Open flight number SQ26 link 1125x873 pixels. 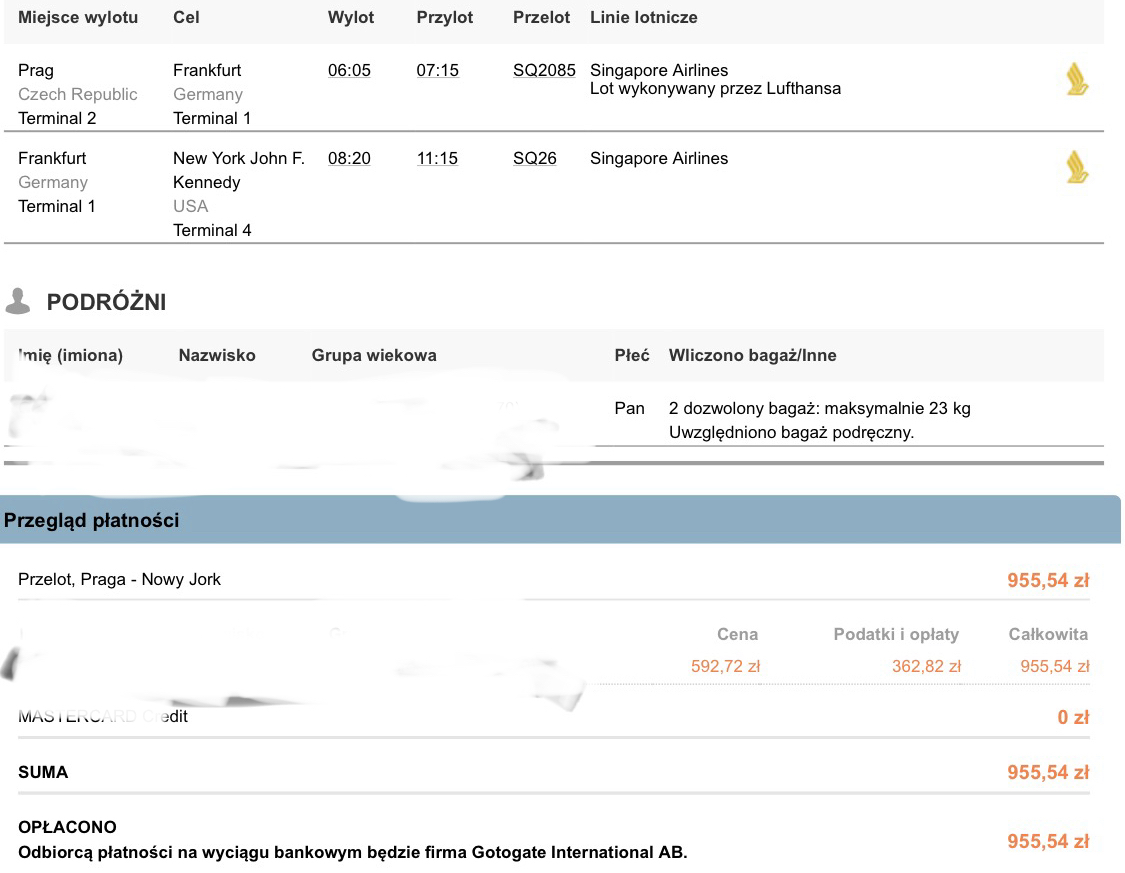pos(535,159)
